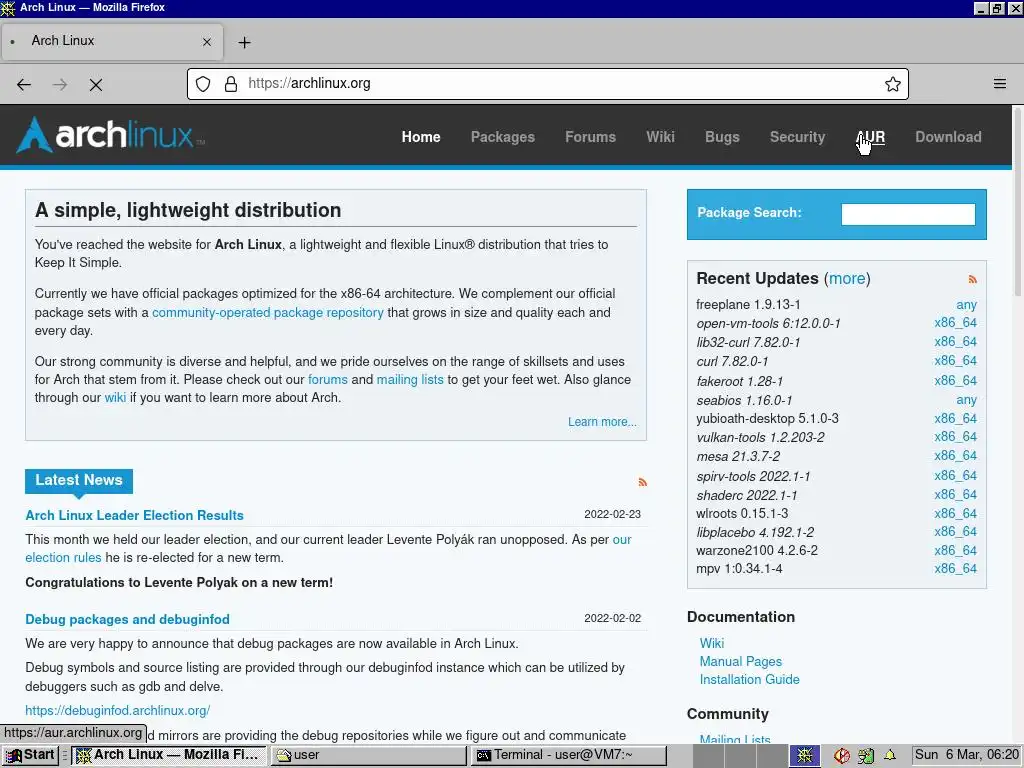1024x768 pixels.
Task: Open Debug packages and debuginfod article
Action: tap(127, 619)
